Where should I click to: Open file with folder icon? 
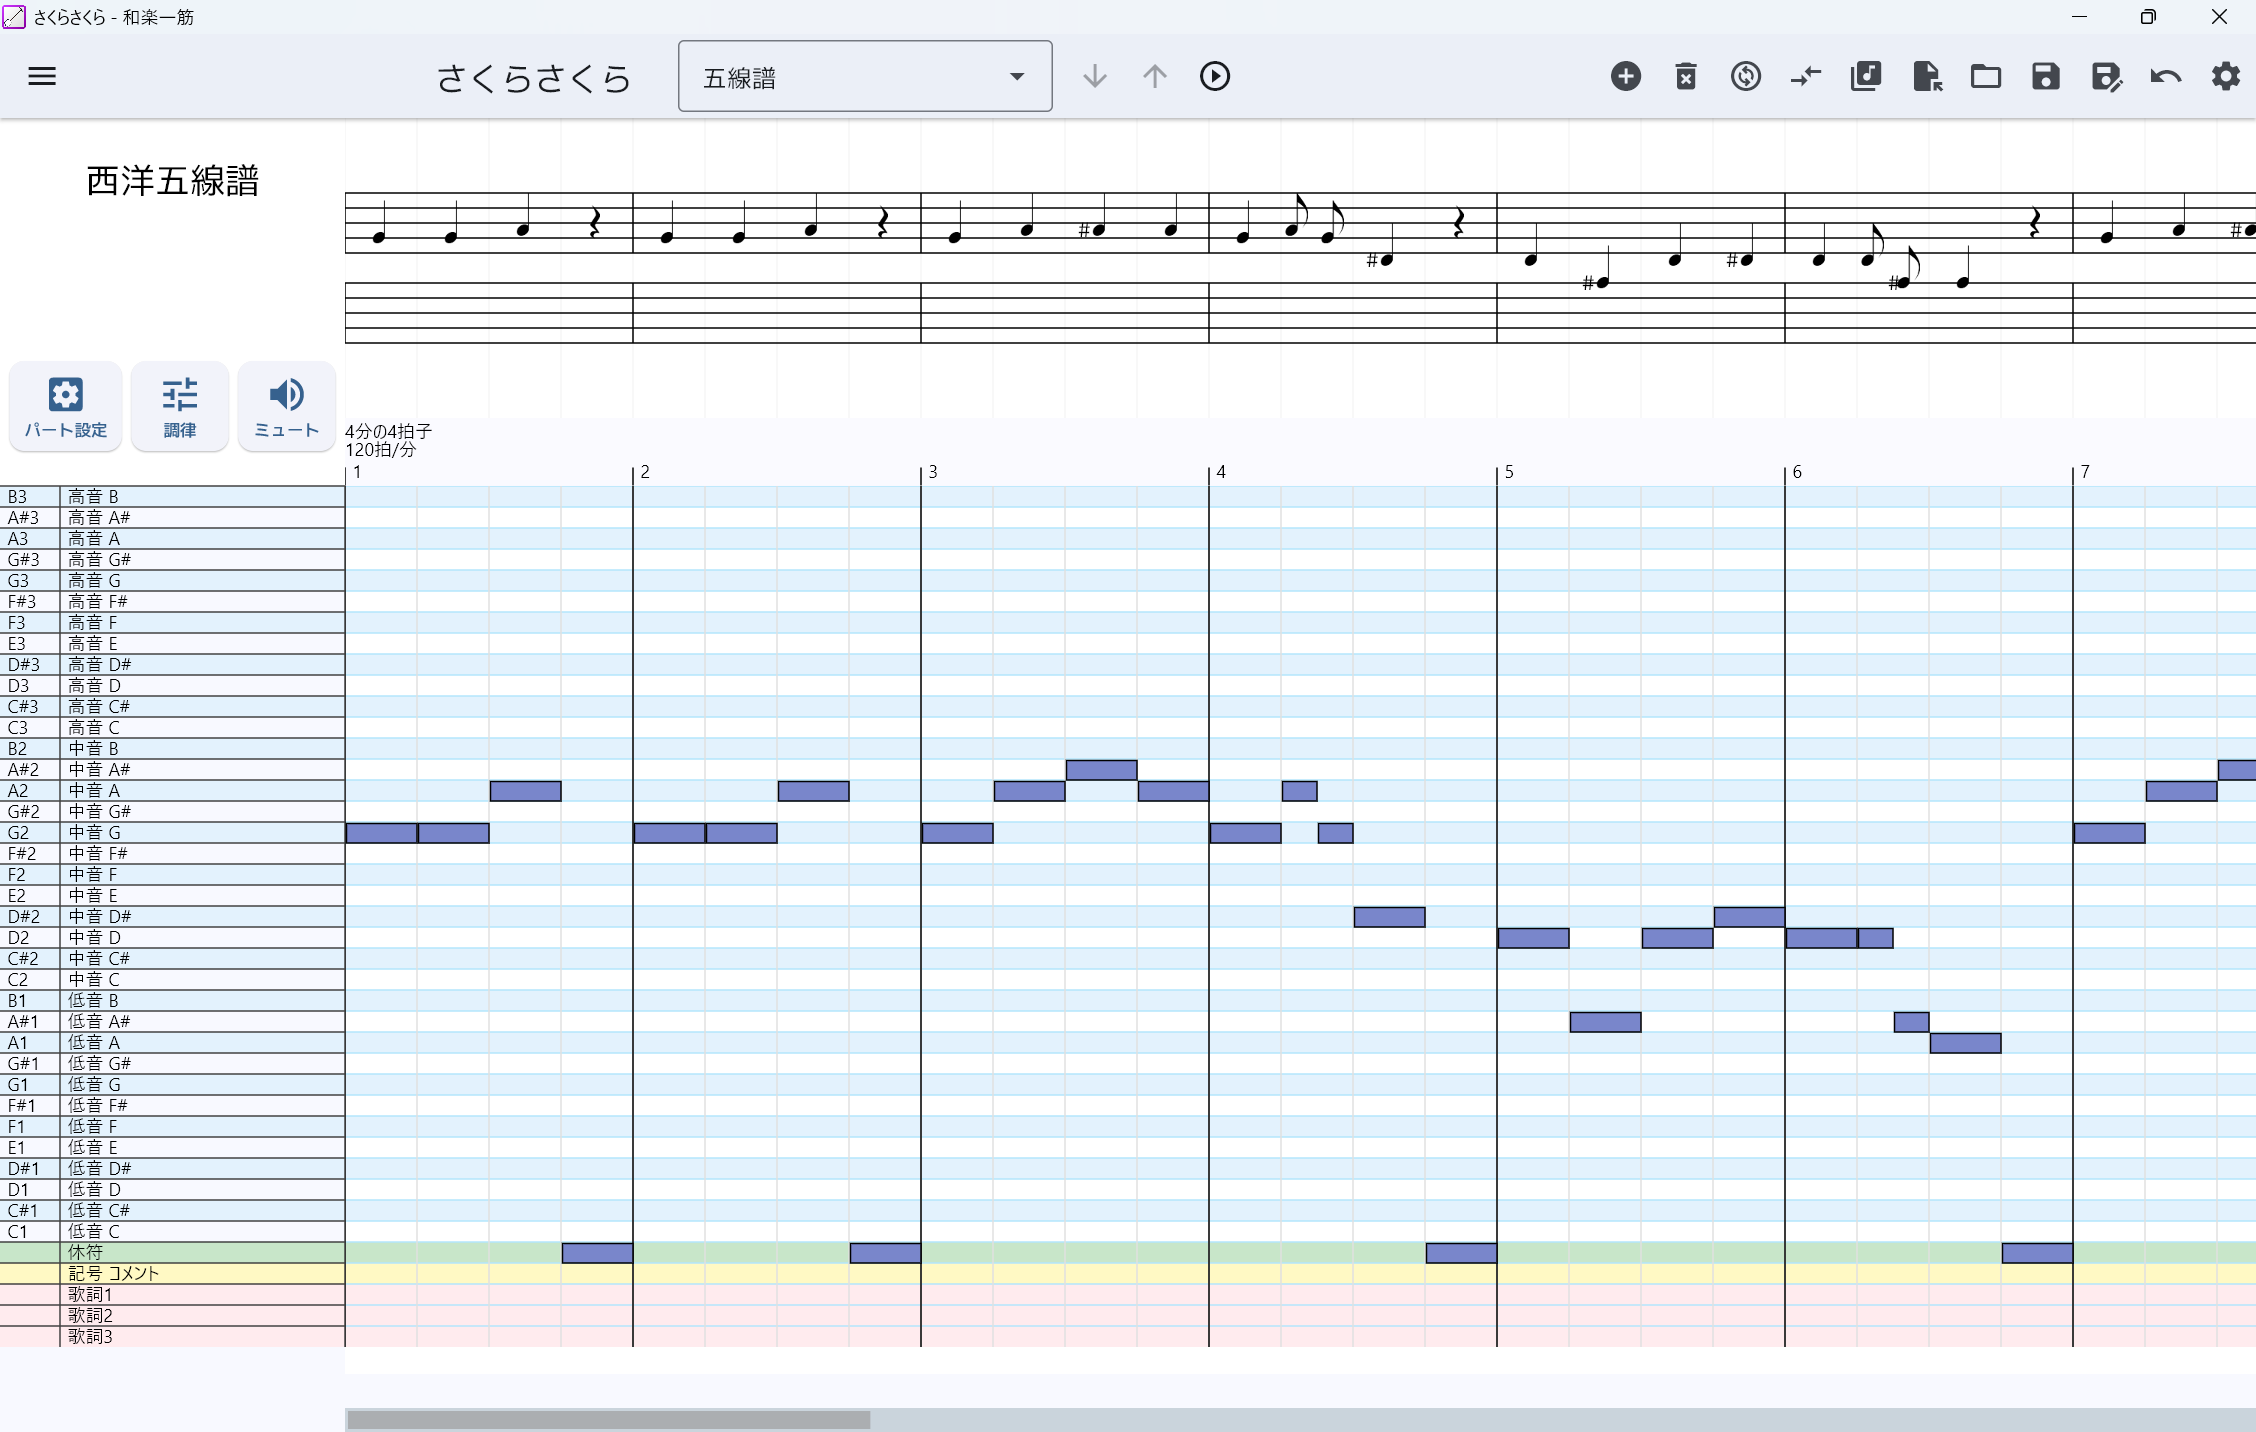pyautogui.click(x=1986, y=76)
